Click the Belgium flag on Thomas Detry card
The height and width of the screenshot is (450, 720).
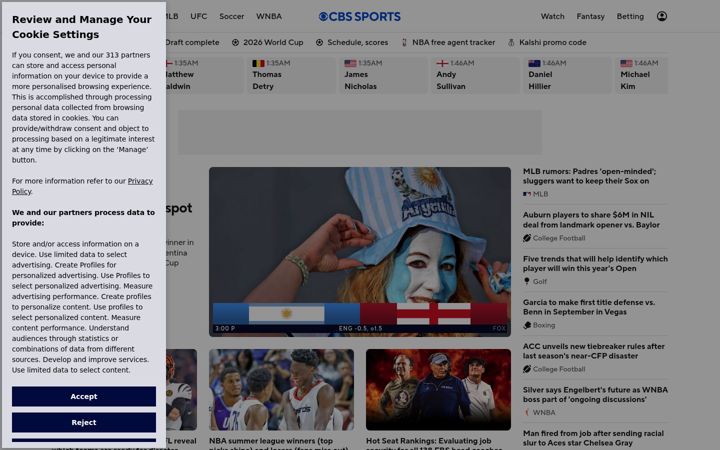[x=259, y=63]
